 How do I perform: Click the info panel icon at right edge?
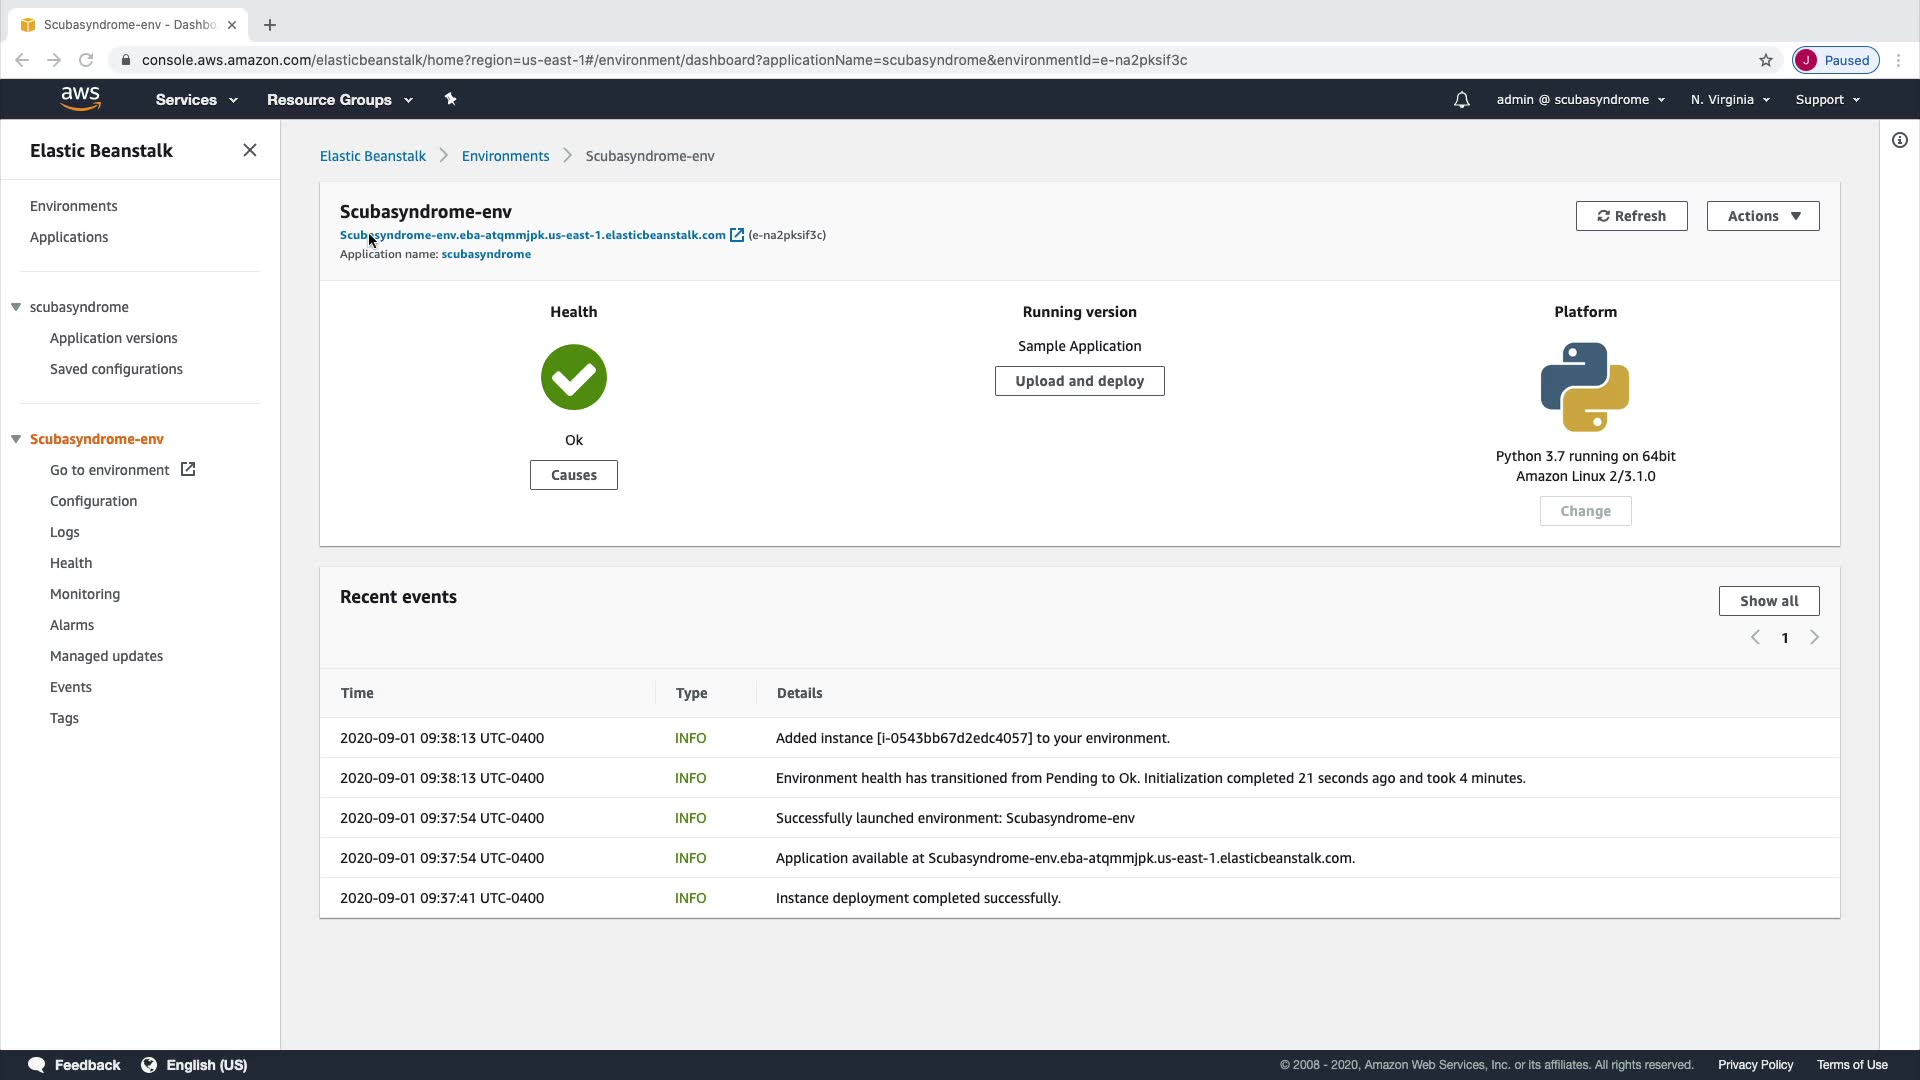click(1899, 141)
